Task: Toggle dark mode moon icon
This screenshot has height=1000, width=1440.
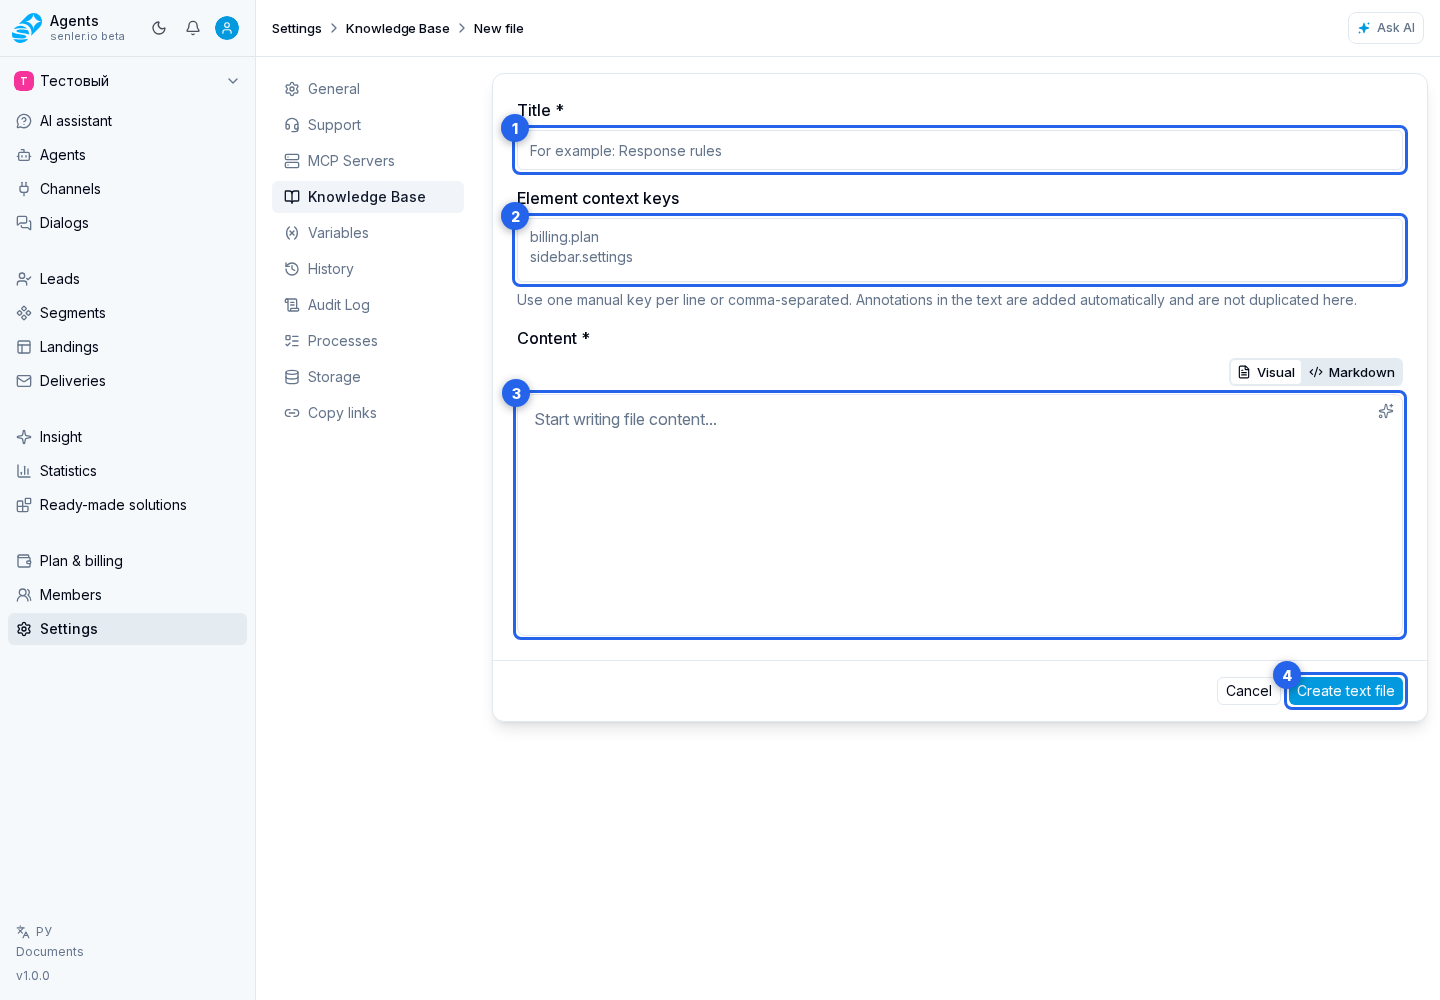Action: click(159, 28)
